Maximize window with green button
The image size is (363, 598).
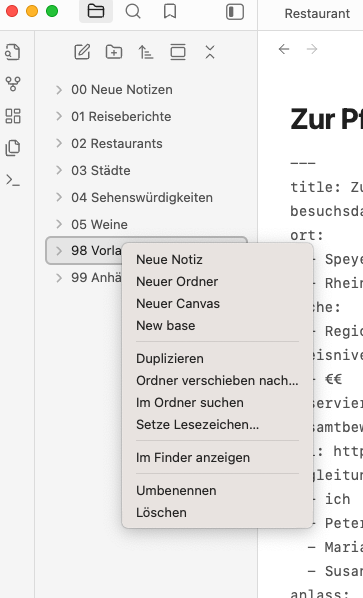[x=52, y=11]
